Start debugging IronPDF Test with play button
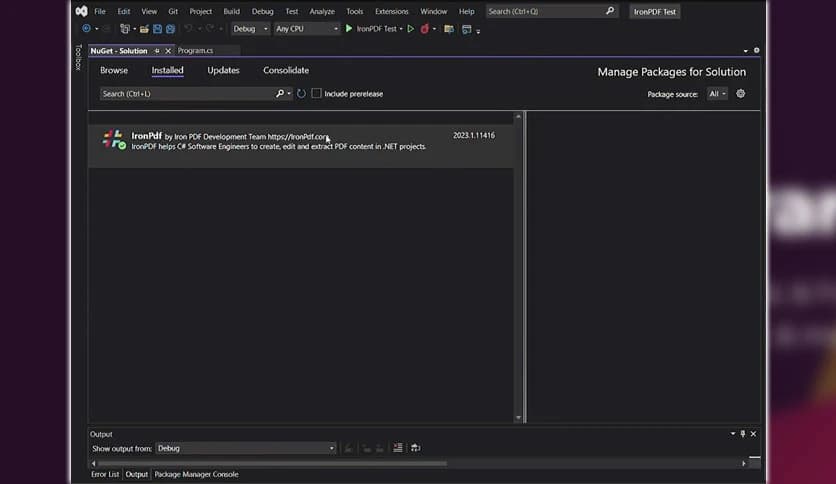836x484 pixels. pyautogui.click(x=349, y=29)
